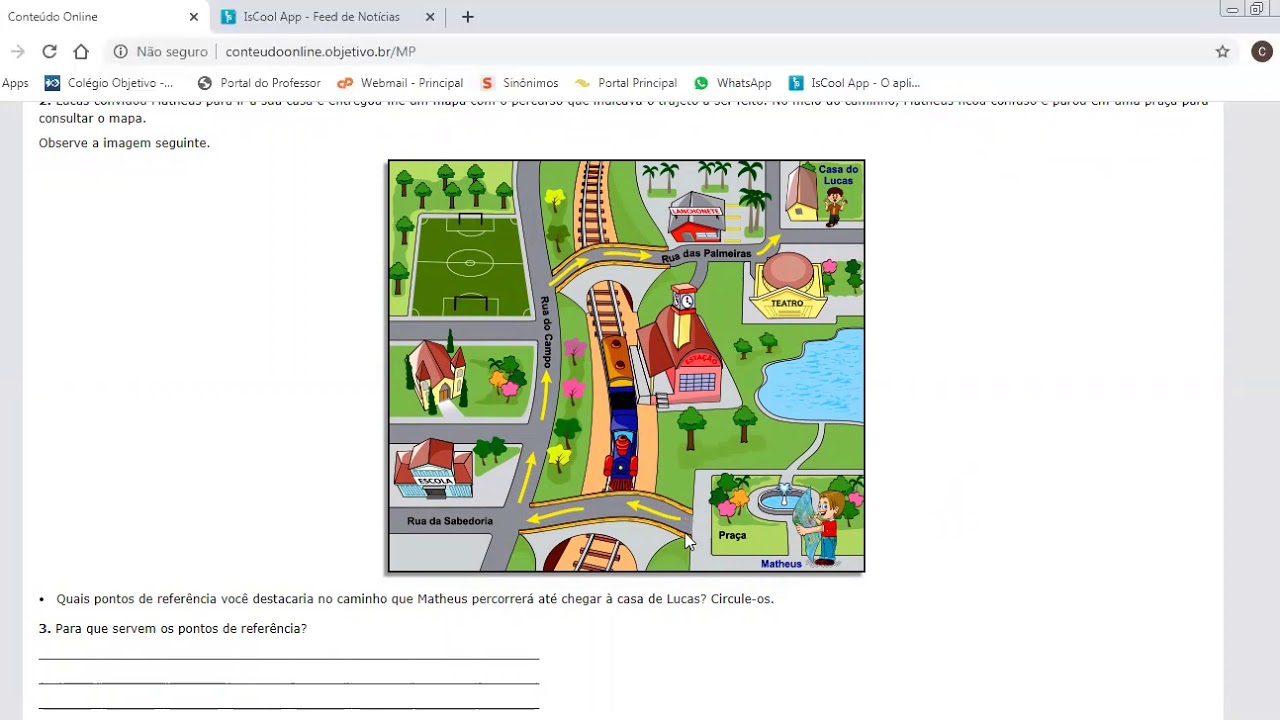Click the text 'Observe a imagem seguinte.'
Image resolution: width=1280 pixels, height=720 pixels.
point(124,143)
